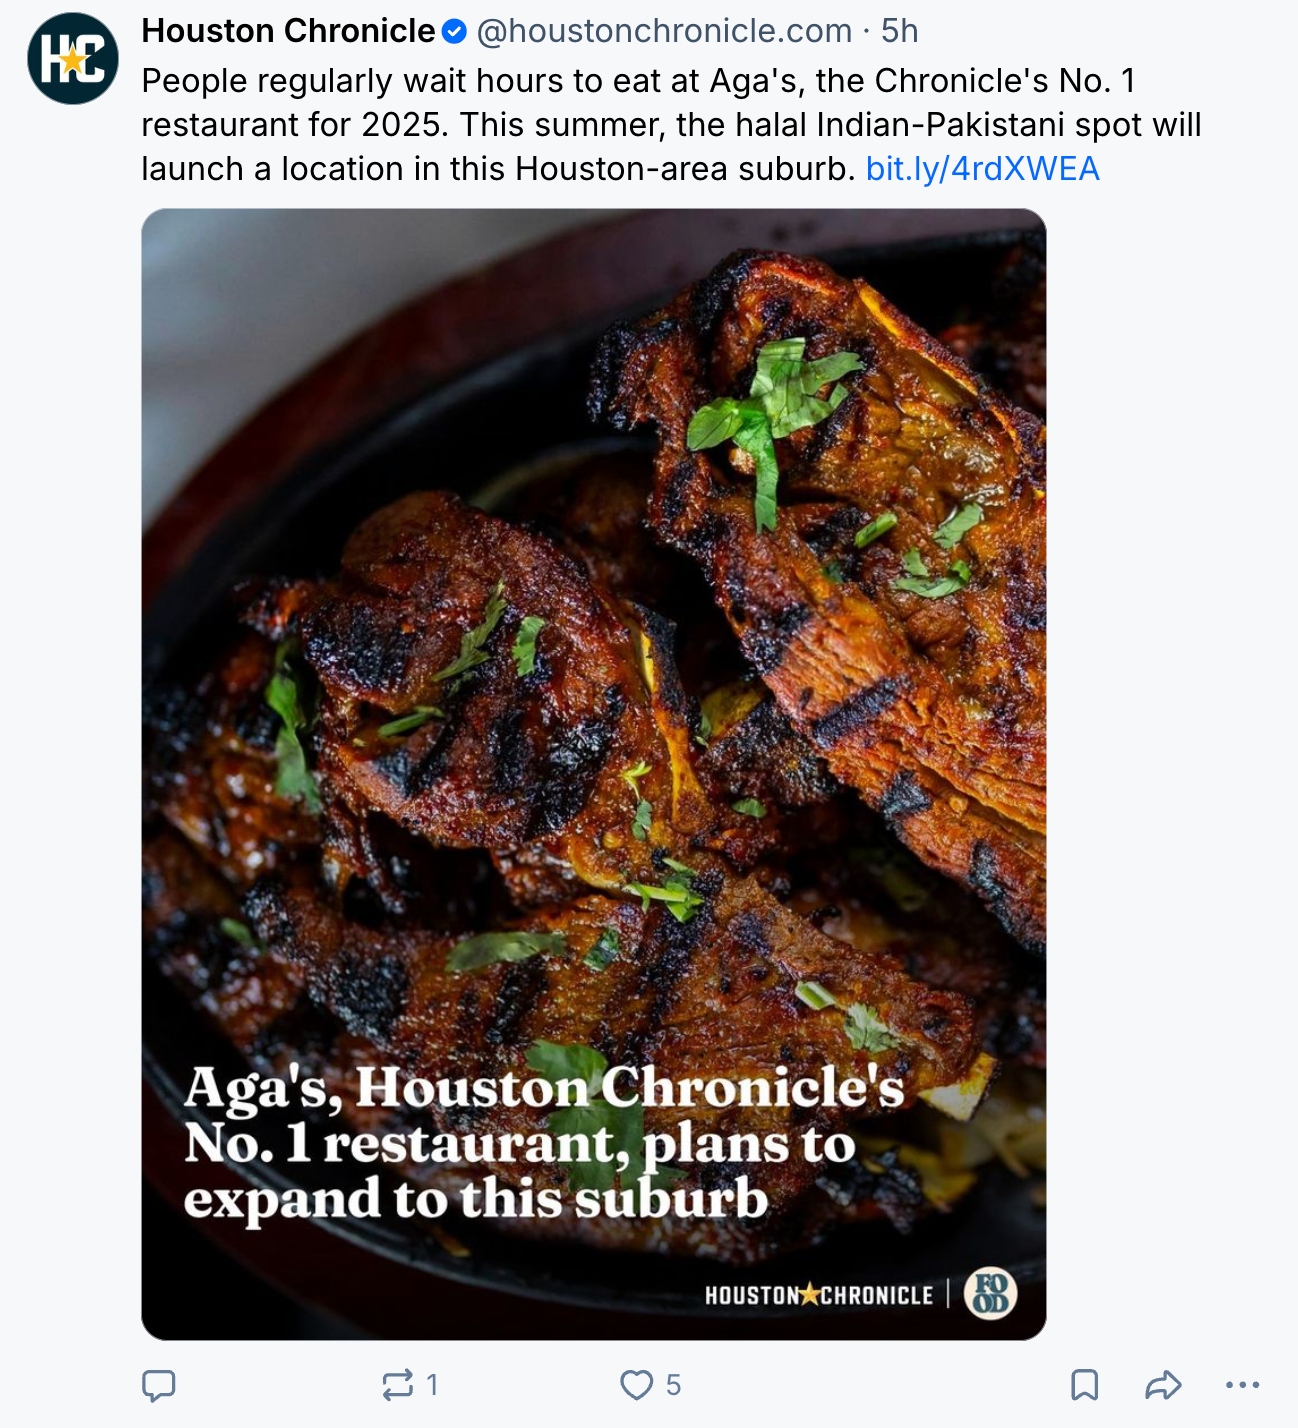Click the round FOOD badge on the image

990,1293
